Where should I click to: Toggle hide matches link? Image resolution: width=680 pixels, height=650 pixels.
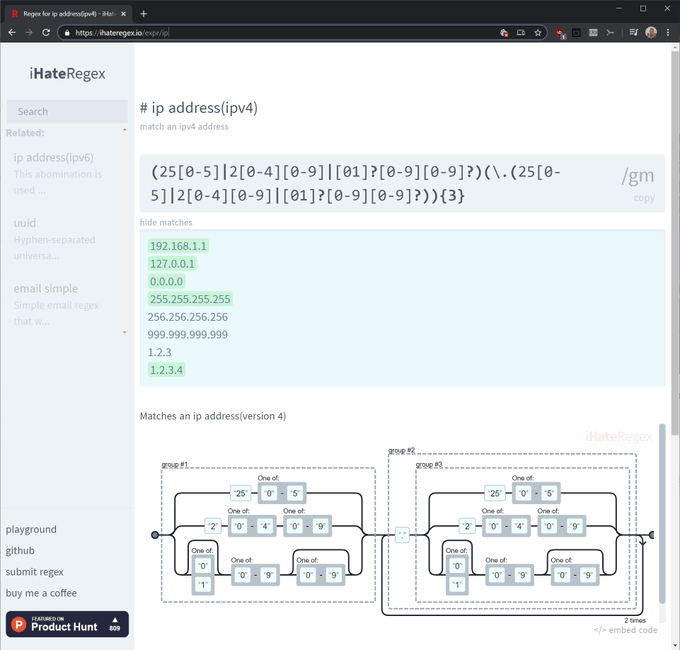pyautogui.click(x=166, y=222)
